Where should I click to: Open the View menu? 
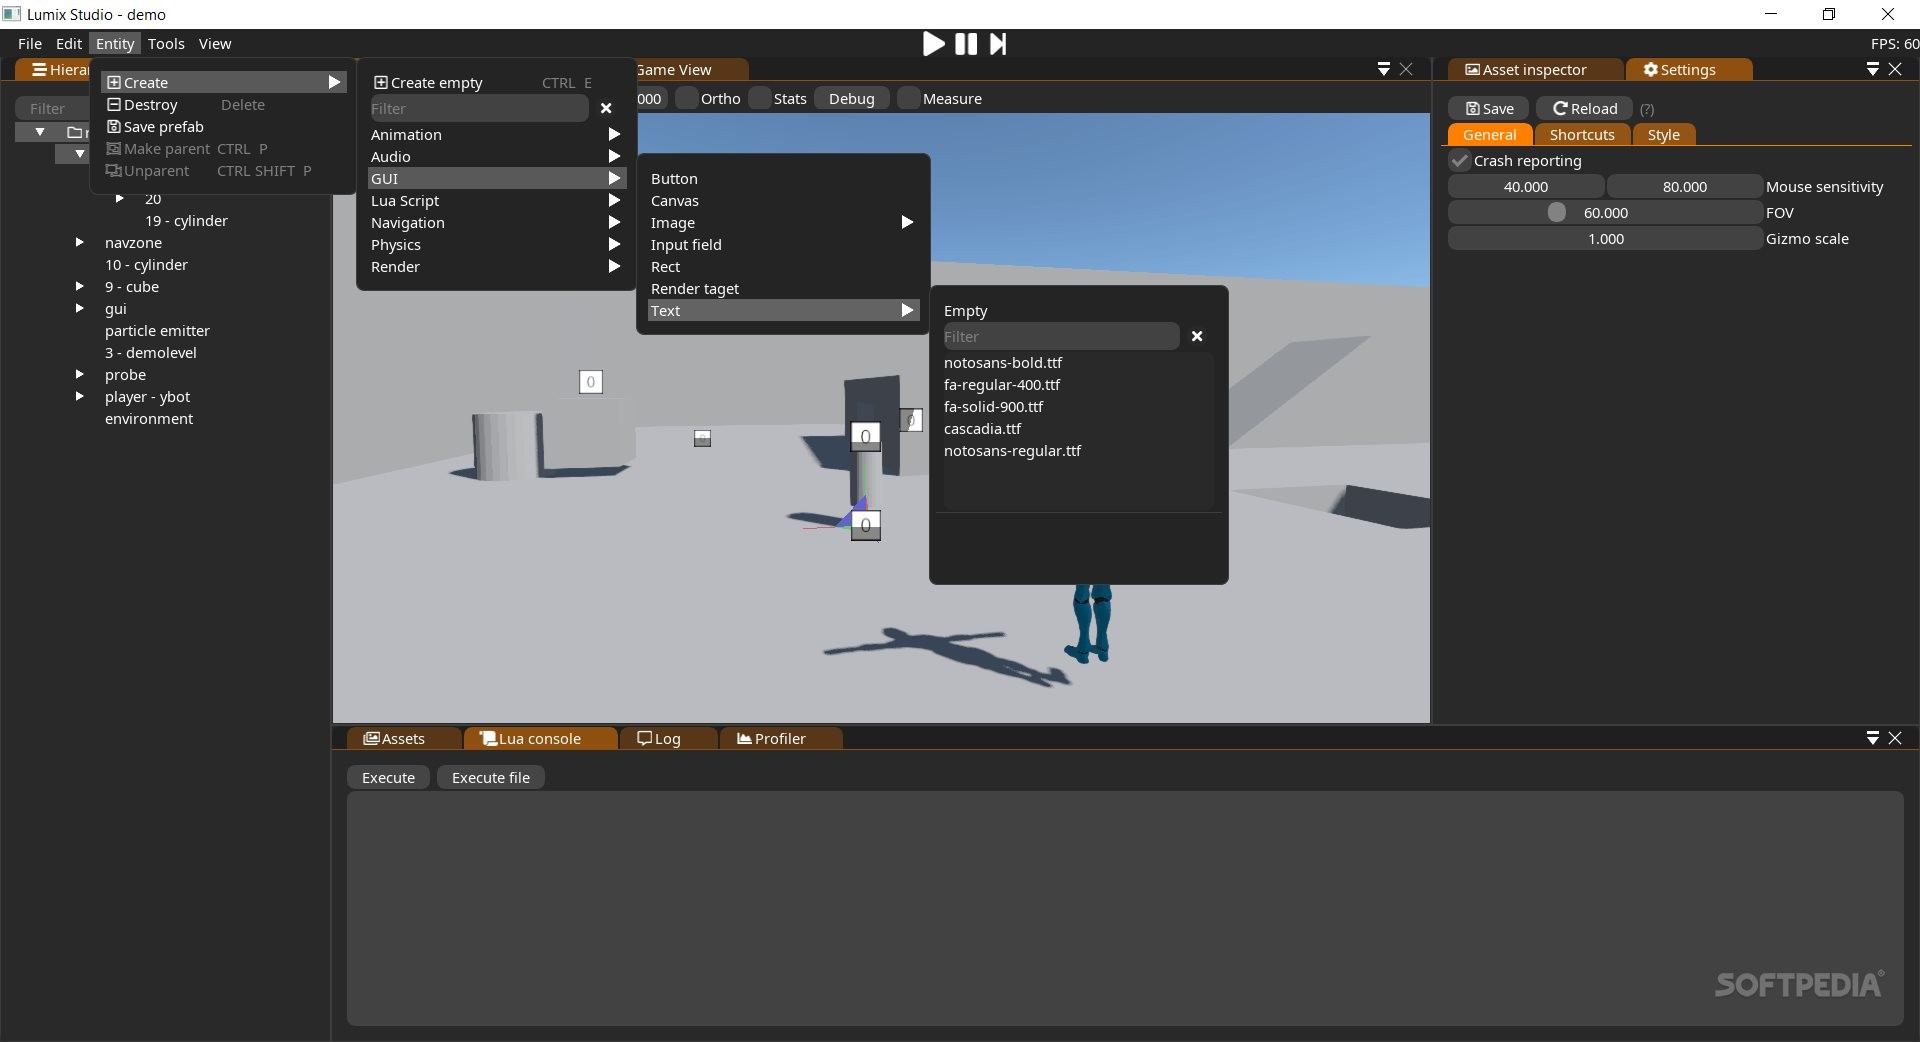(215, 43)
